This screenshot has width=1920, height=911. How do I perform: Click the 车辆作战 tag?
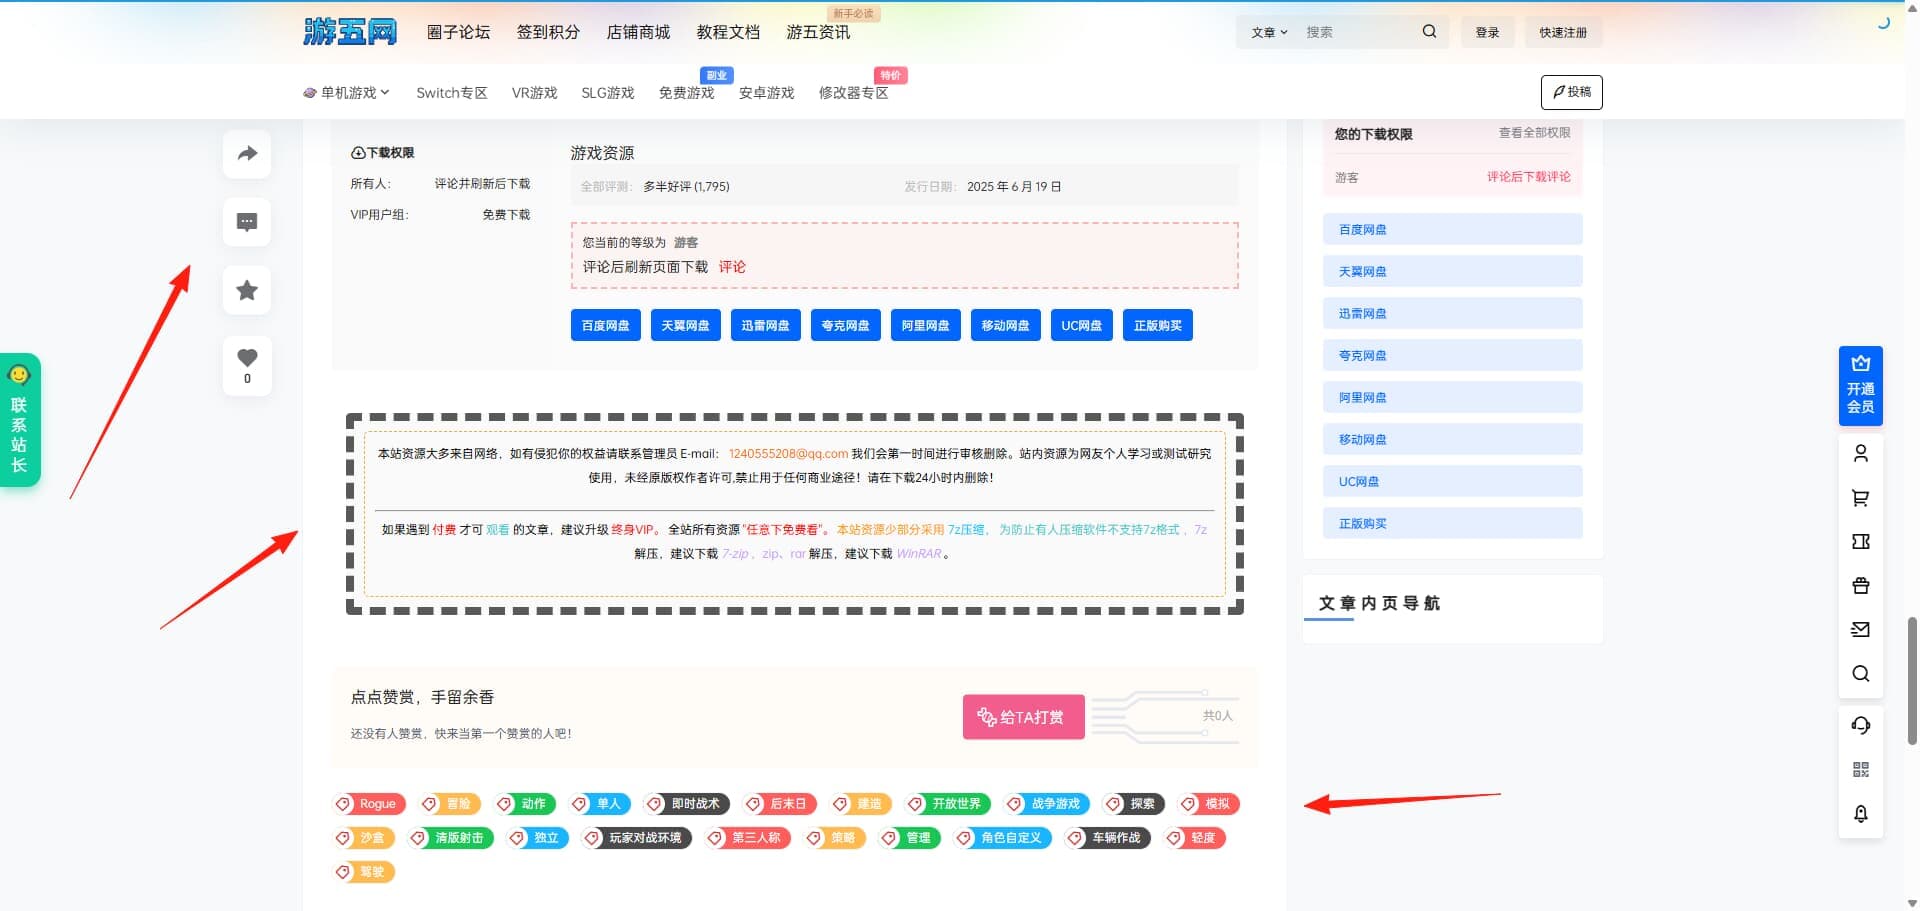point(1108,838)
